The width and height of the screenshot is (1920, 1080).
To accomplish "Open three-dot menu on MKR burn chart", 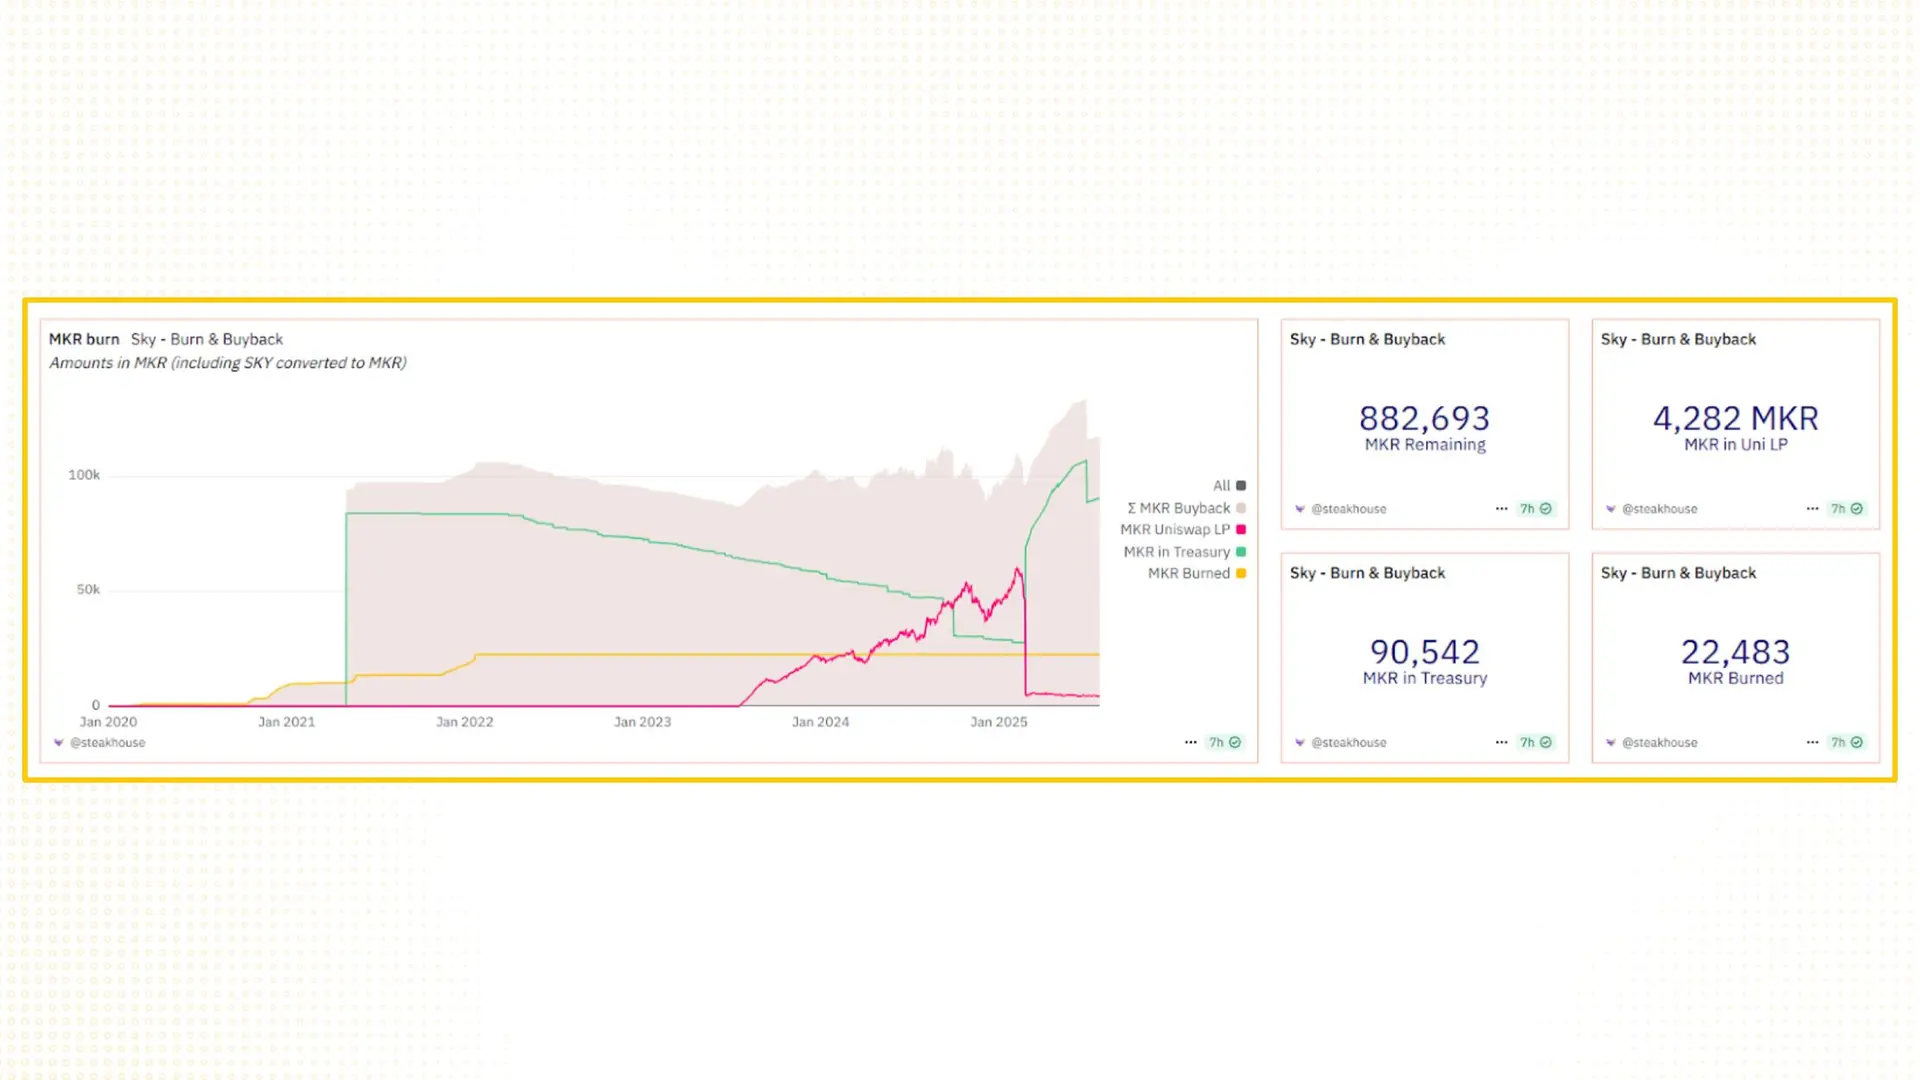I will [1190, 742].
